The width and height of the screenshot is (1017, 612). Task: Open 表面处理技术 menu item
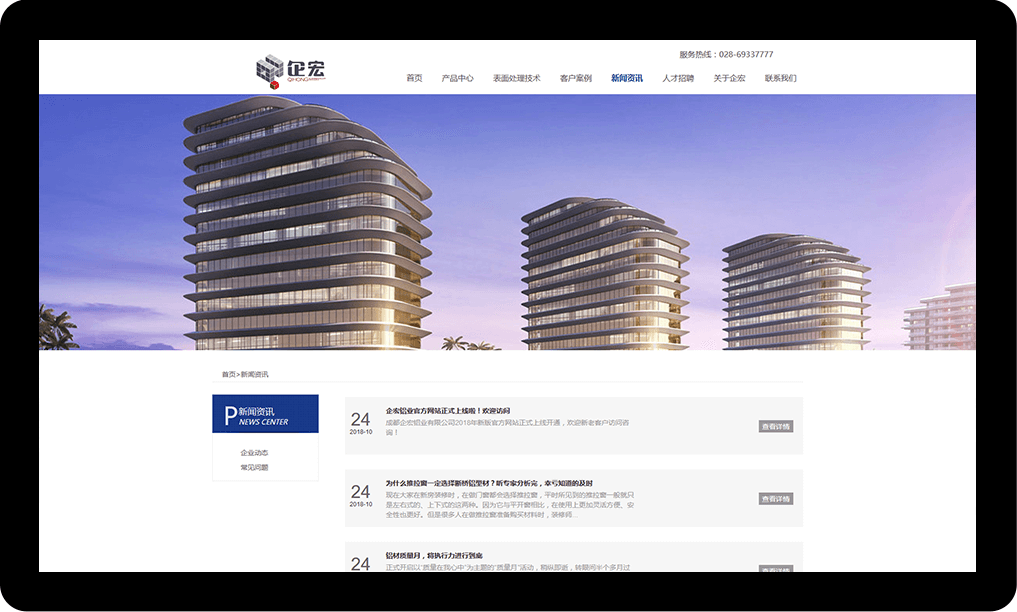[516, 78]
